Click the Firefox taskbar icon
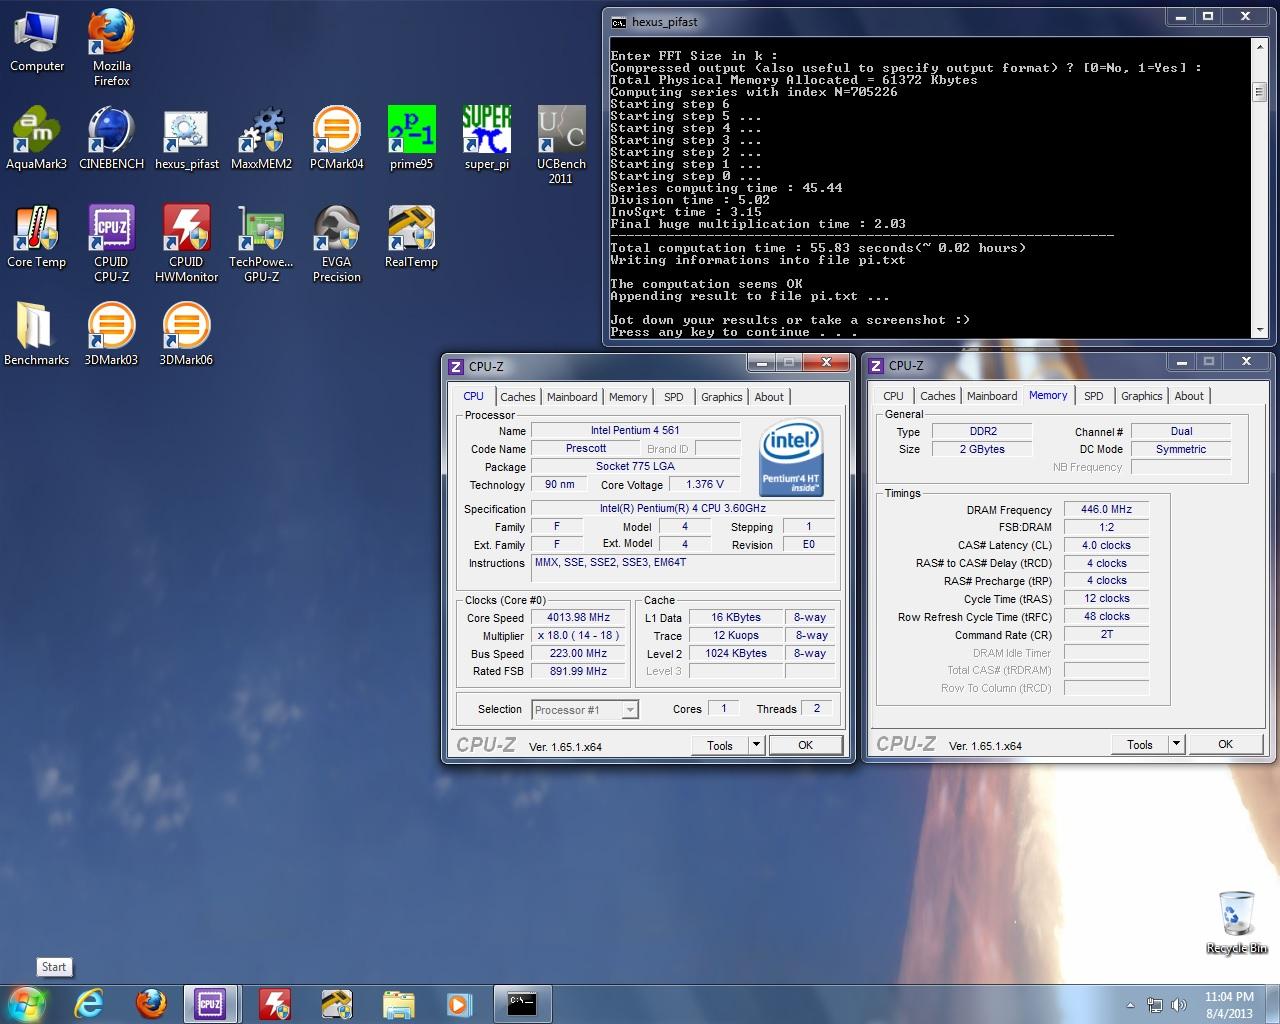The width and height of the screenshot is (1280, 1024). tap(151, 1003)
